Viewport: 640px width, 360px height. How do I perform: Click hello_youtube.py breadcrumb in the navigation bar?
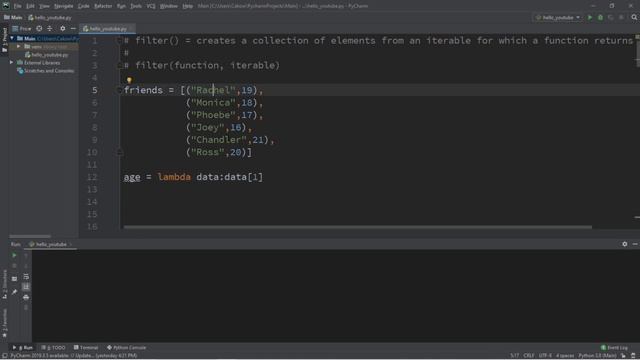click(50, 18)
